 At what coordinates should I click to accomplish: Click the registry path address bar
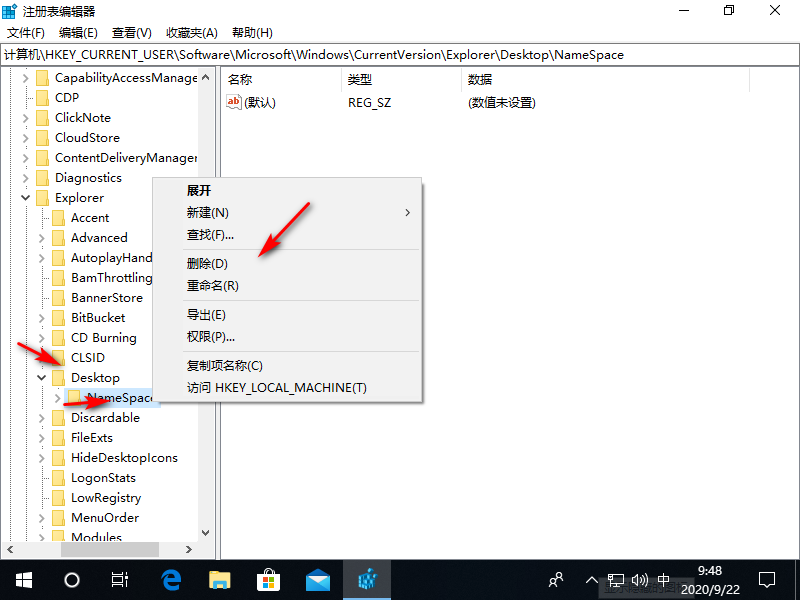pos(400,54)
